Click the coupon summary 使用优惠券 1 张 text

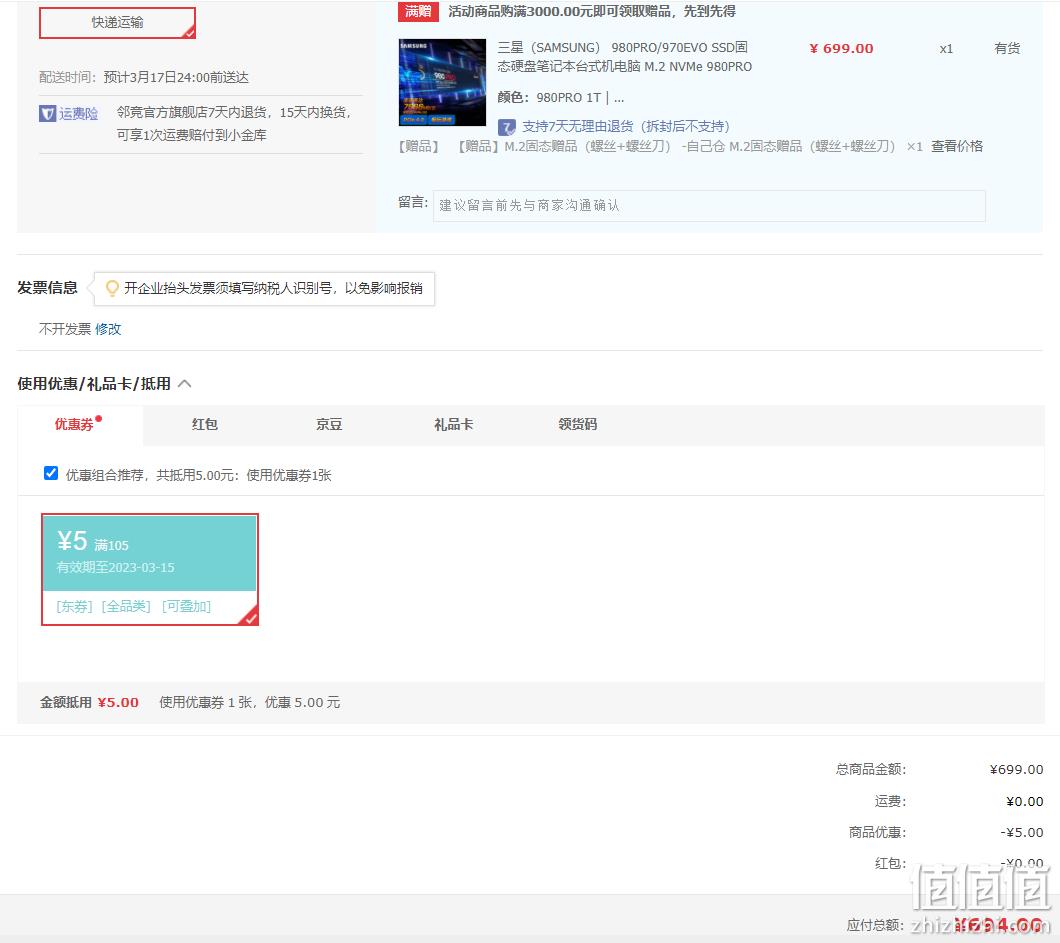[x=249, y=702]
